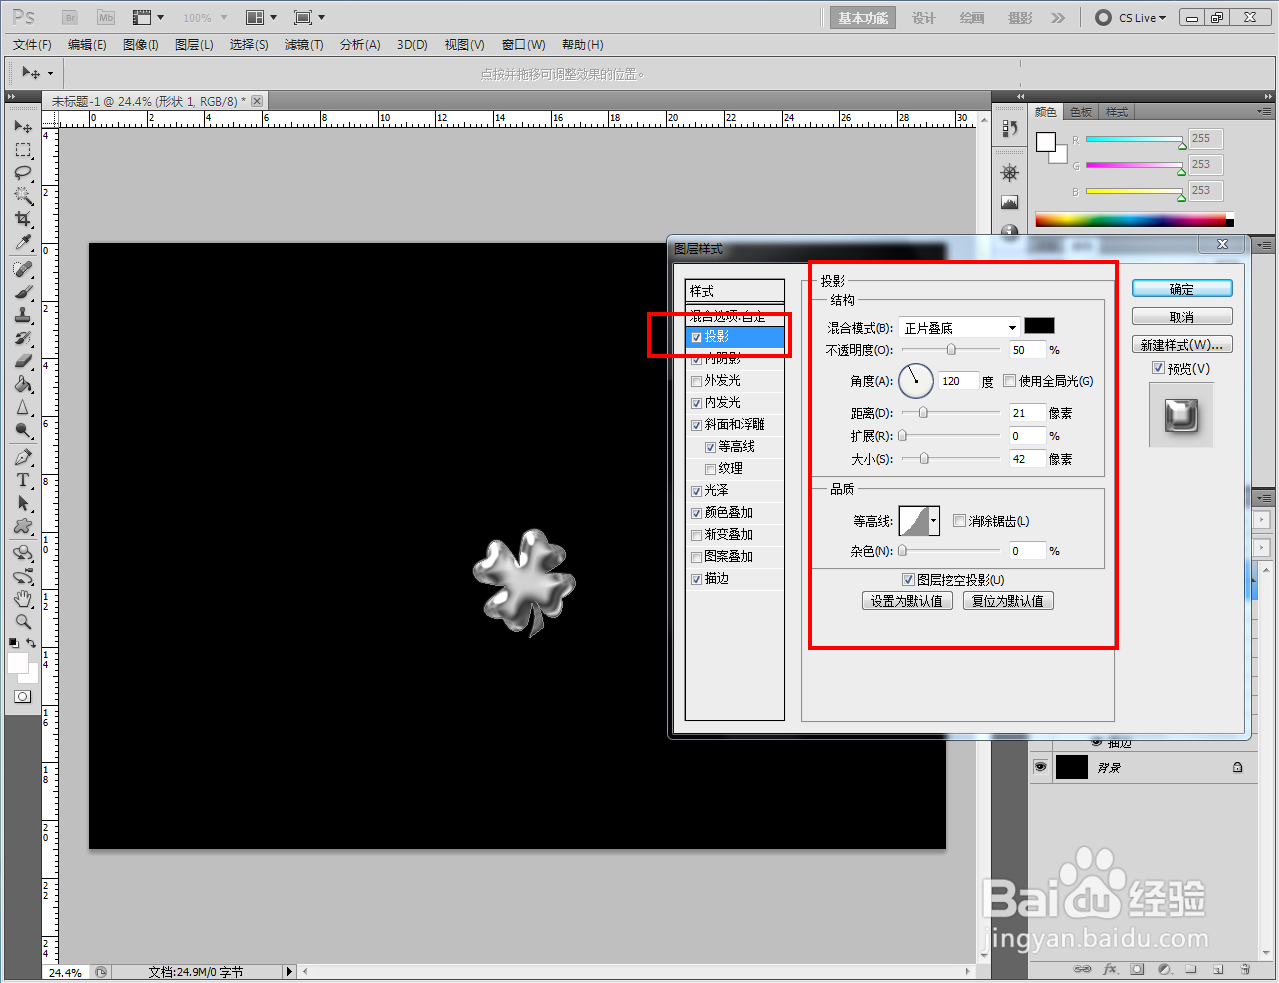This screenshot has height=983, width=1279.
Task: Swap foreground and background colors
Action: [x=32, y=643]
